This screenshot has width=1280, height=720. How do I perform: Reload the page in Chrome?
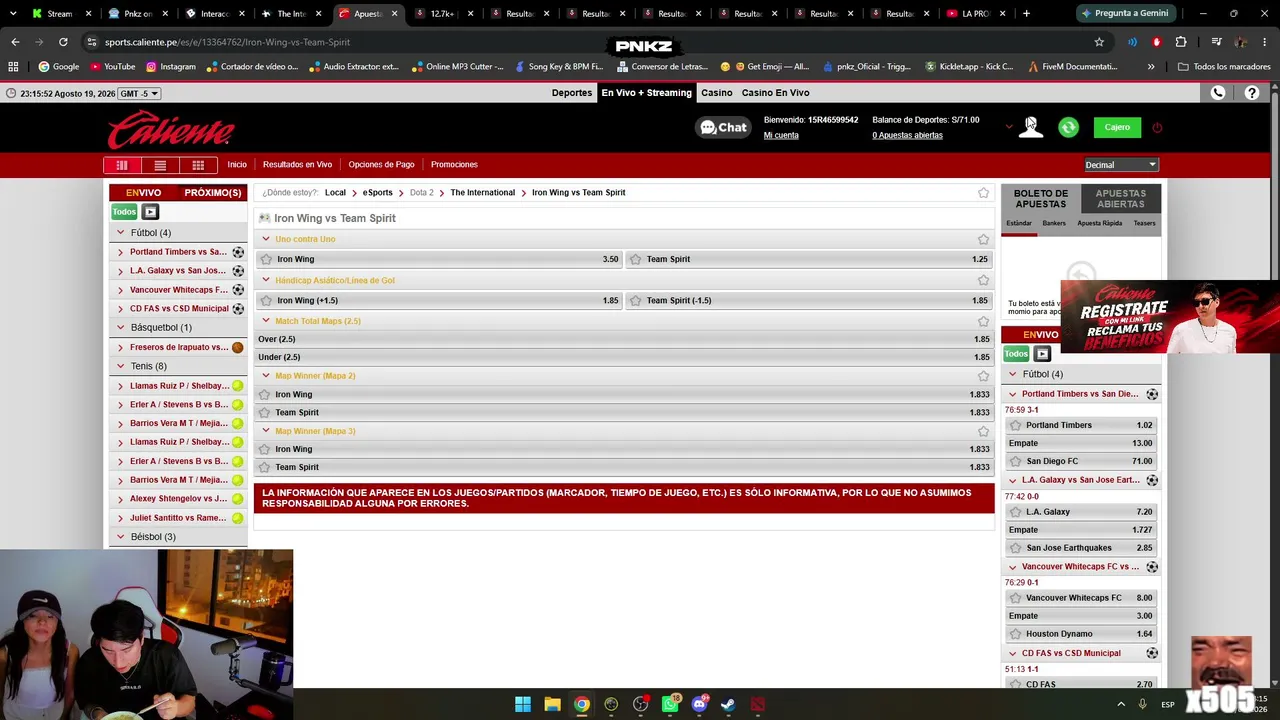[63, 42]
